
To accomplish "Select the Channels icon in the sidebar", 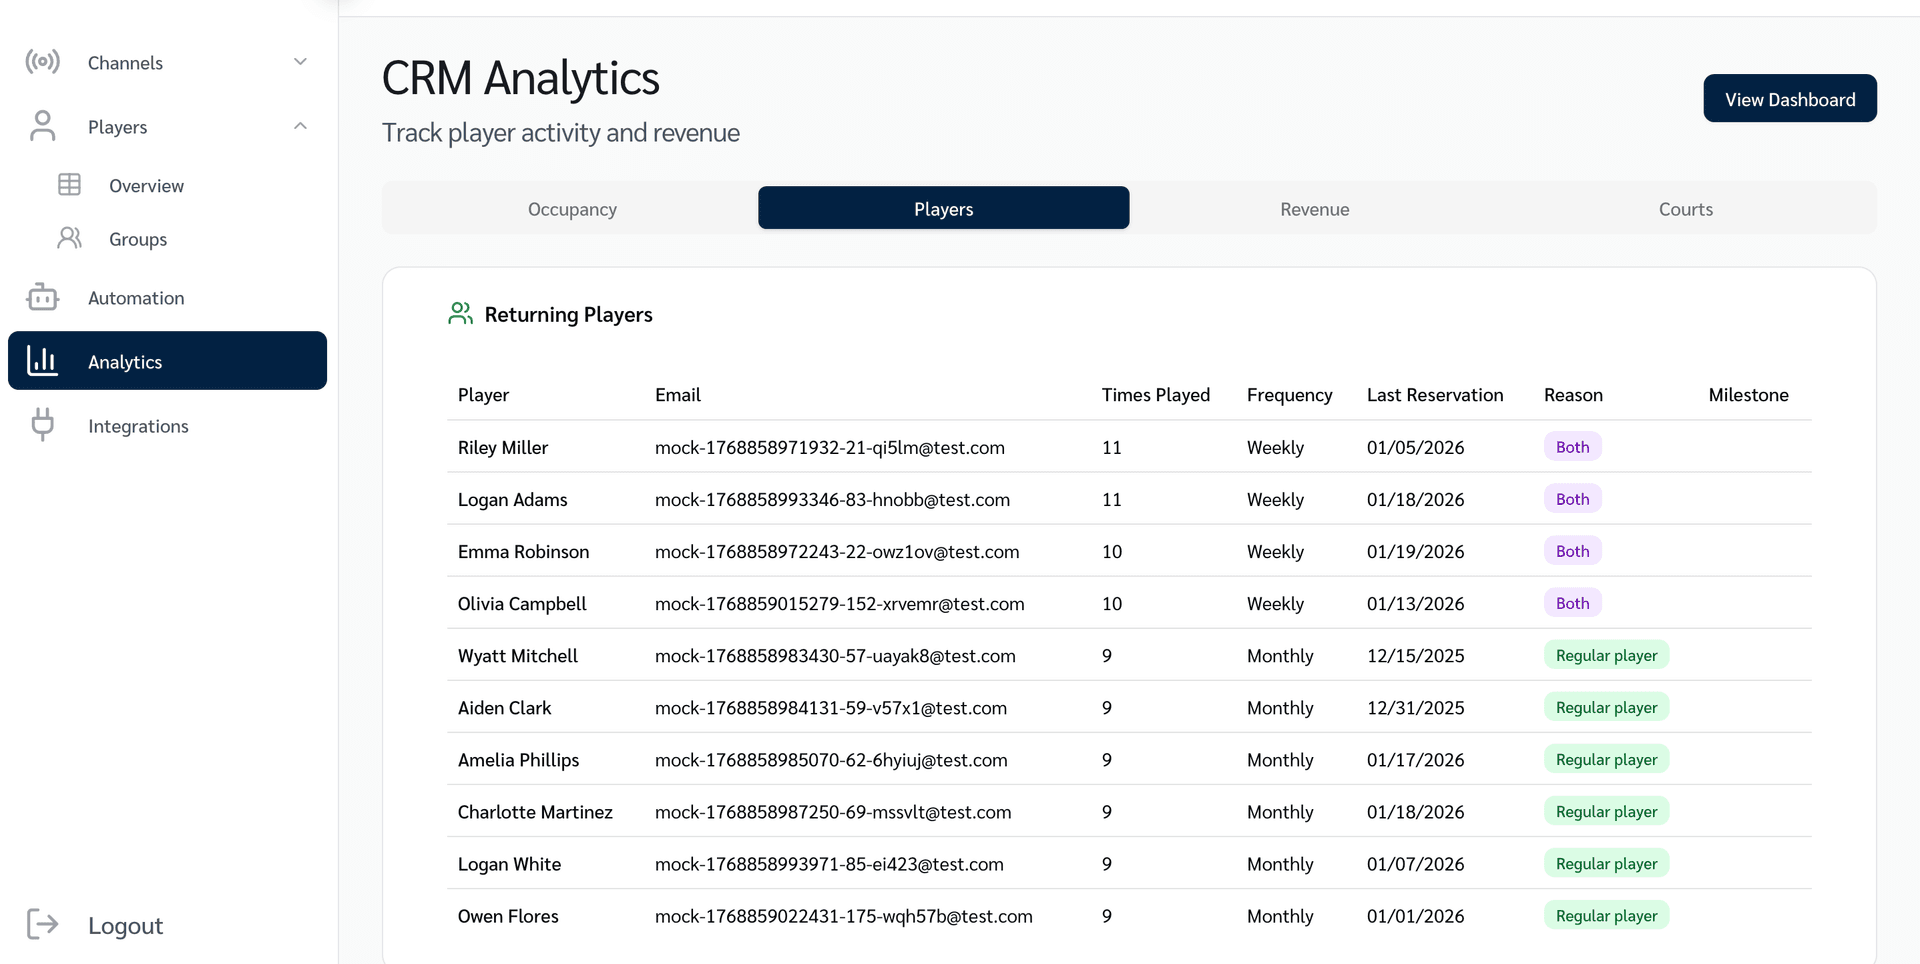I will (42, 62).
